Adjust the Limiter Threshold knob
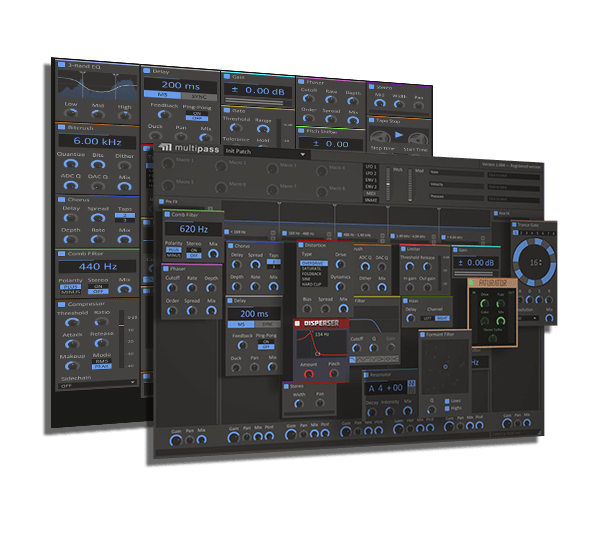This screenshot has height=543, width=600. (x=409, y=266)
